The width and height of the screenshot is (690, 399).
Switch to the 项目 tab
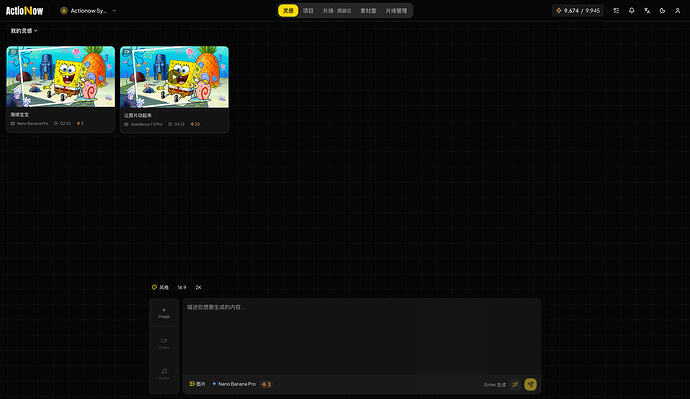tap(308, 11)
